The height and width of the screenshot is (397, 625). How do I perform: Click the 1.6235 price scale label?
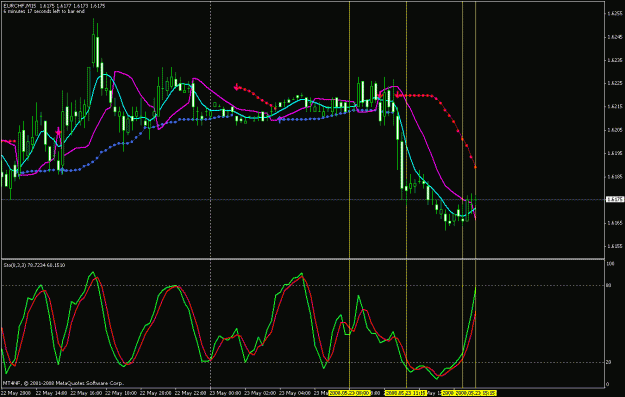tap(615, 60)
